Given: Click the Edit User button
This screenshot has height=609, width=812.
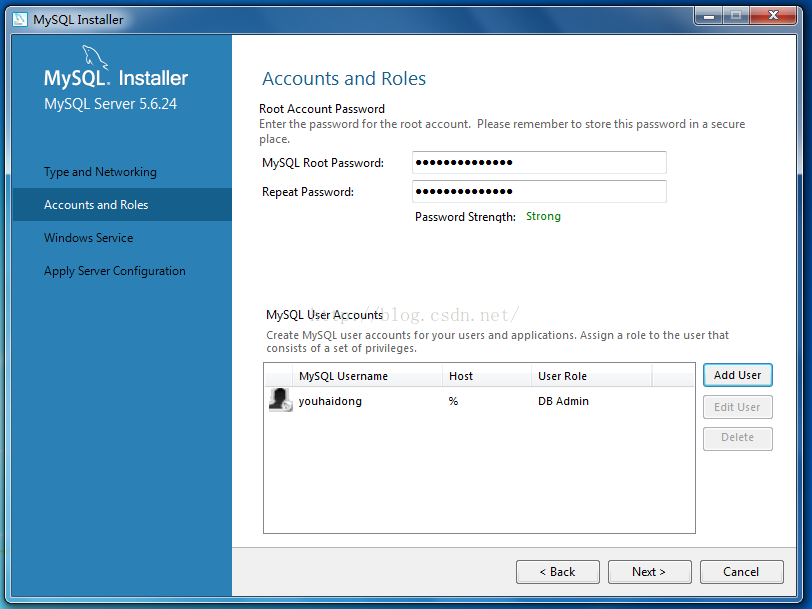Looking at the screenshot, I should pyautogui.click(x=737, y=407).
